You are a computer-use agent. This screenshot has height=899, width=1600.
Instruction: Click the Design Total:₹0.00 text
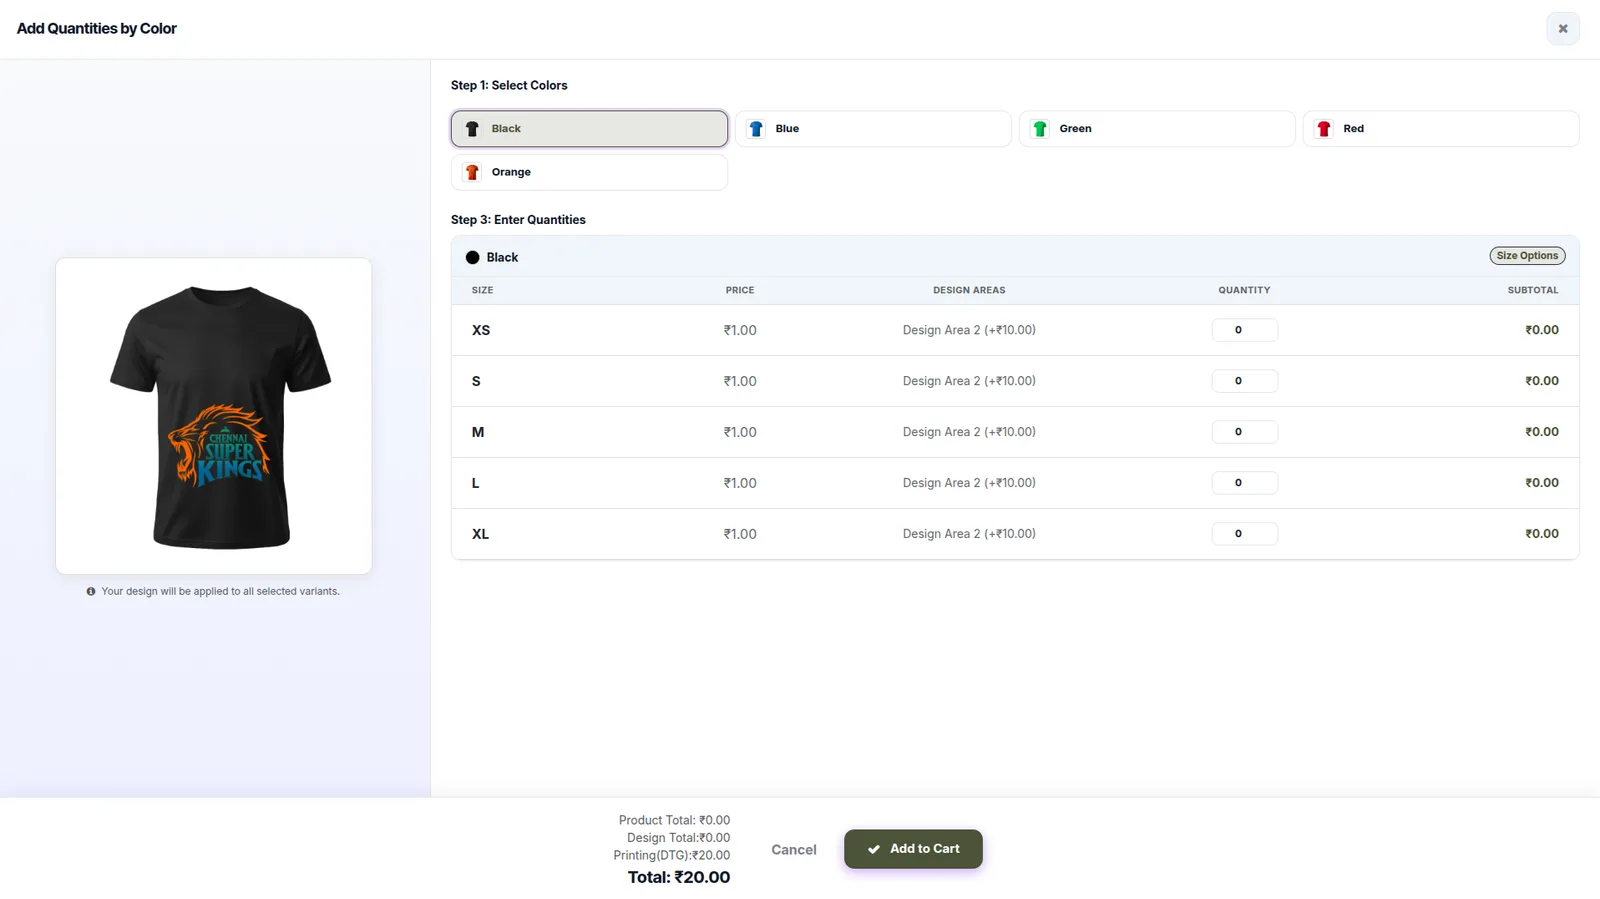678,838
